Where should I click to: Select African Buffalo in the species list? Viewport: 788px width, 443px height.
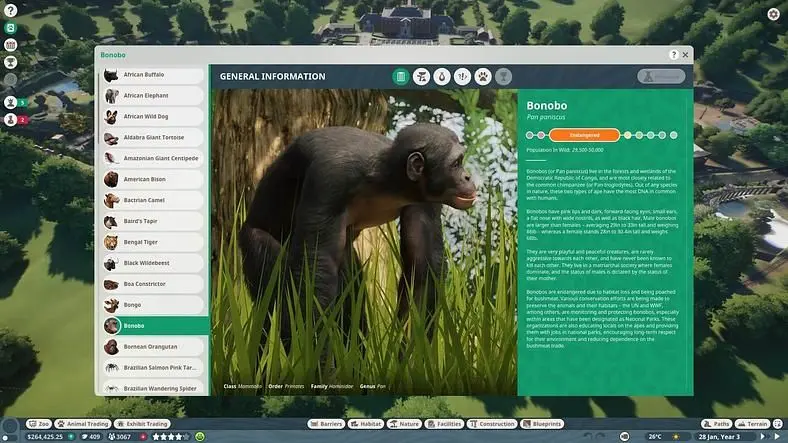click(153, 75)
